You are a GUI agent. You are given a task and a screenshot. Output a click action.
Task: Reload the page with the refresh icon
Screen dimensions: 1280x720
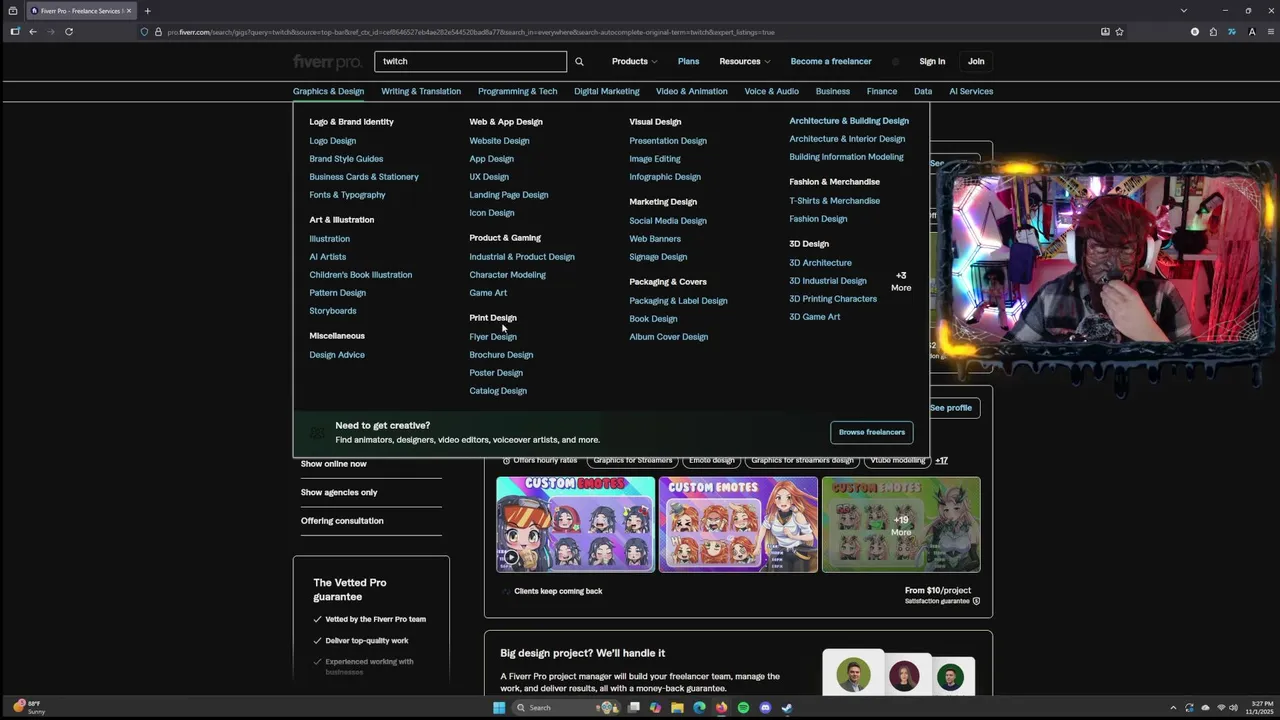pos(69,32)
